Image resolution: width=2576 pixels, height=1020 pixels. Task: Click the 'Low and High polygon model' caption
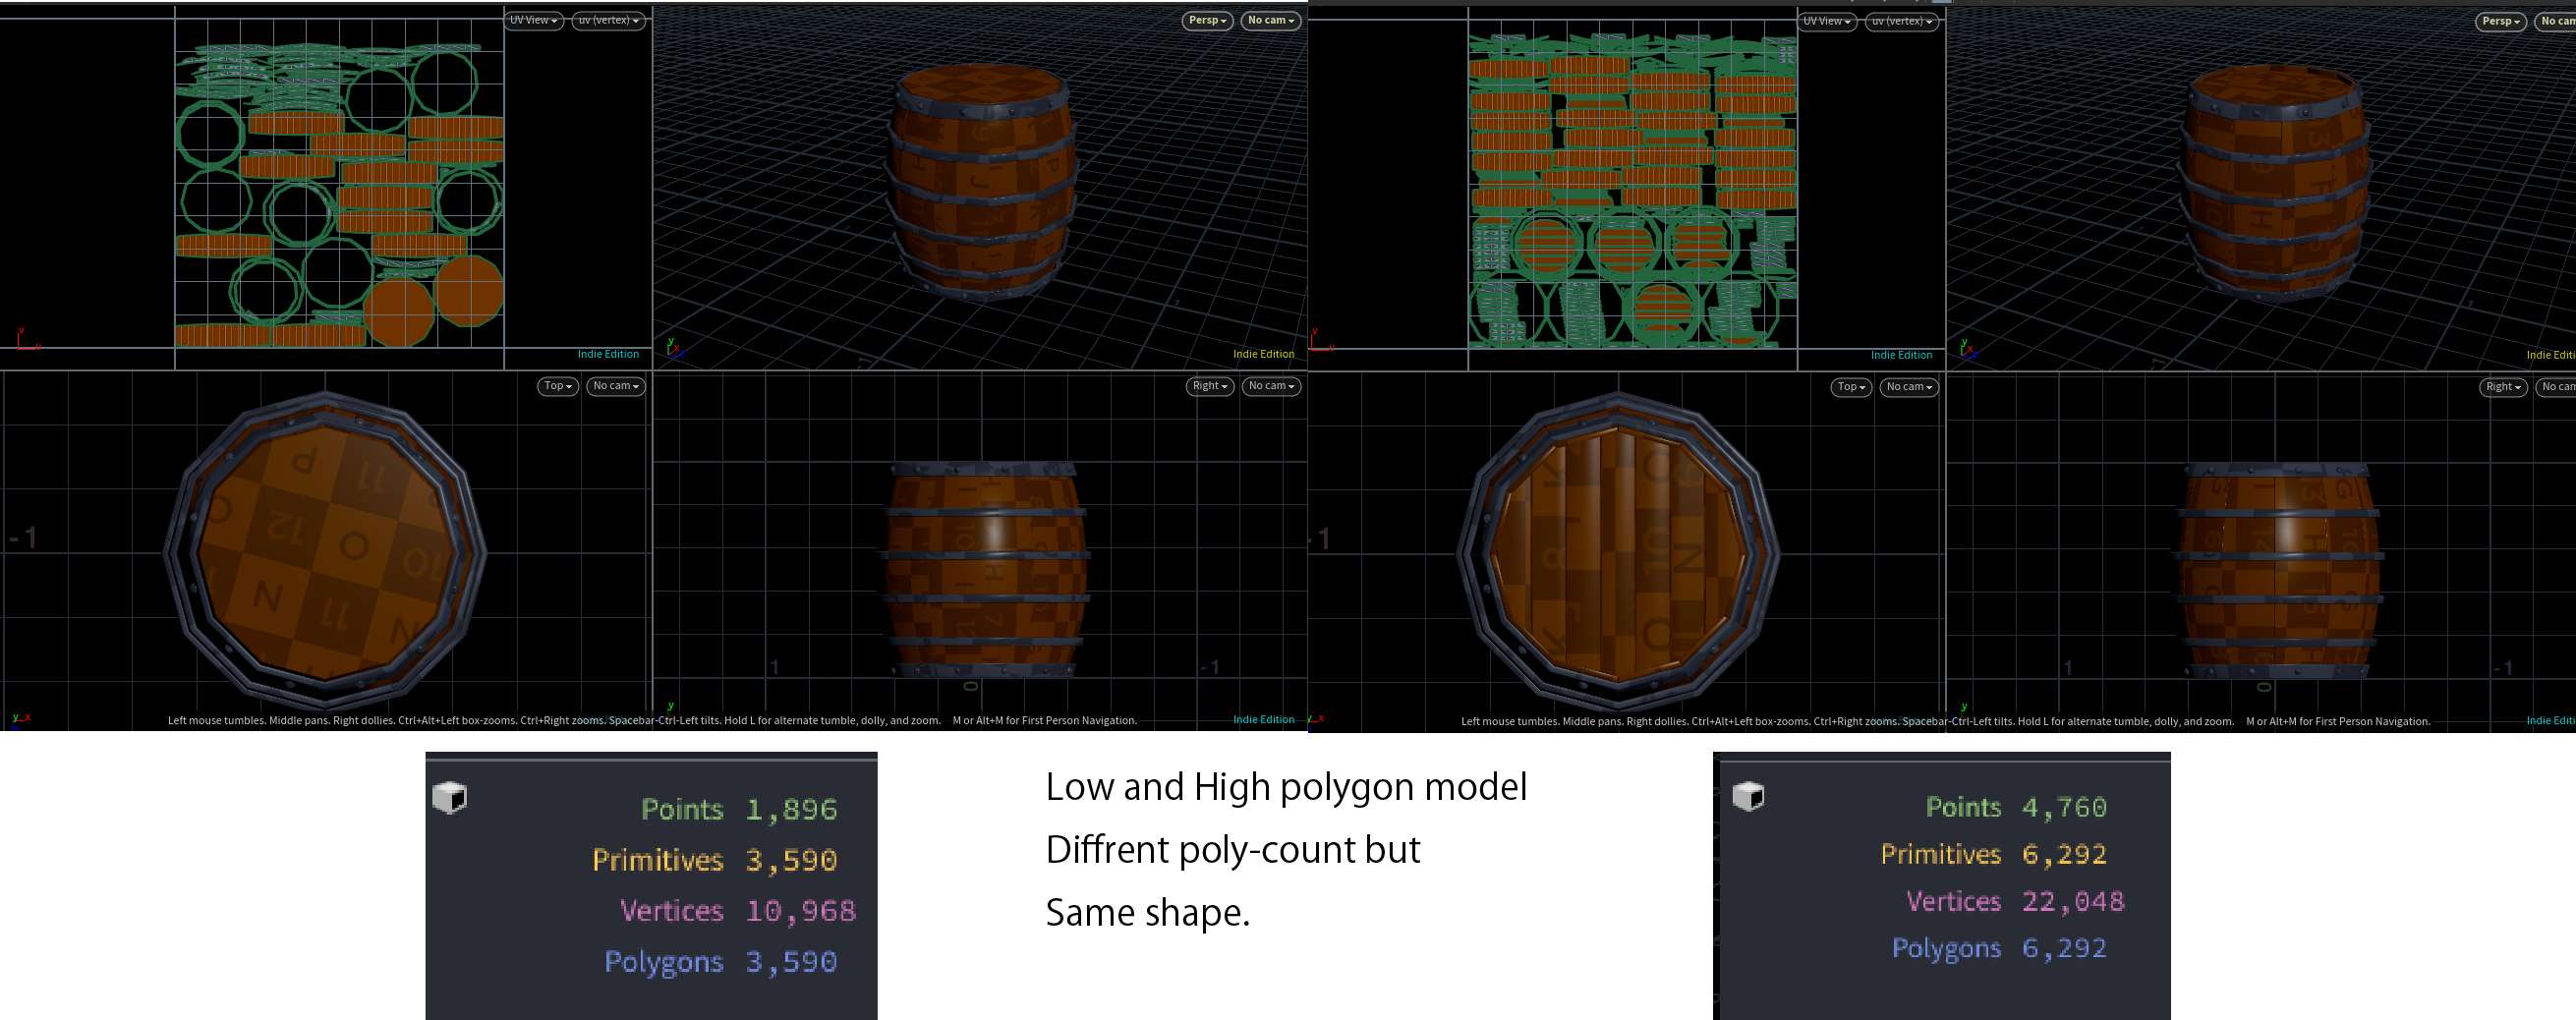(1286, 788)
